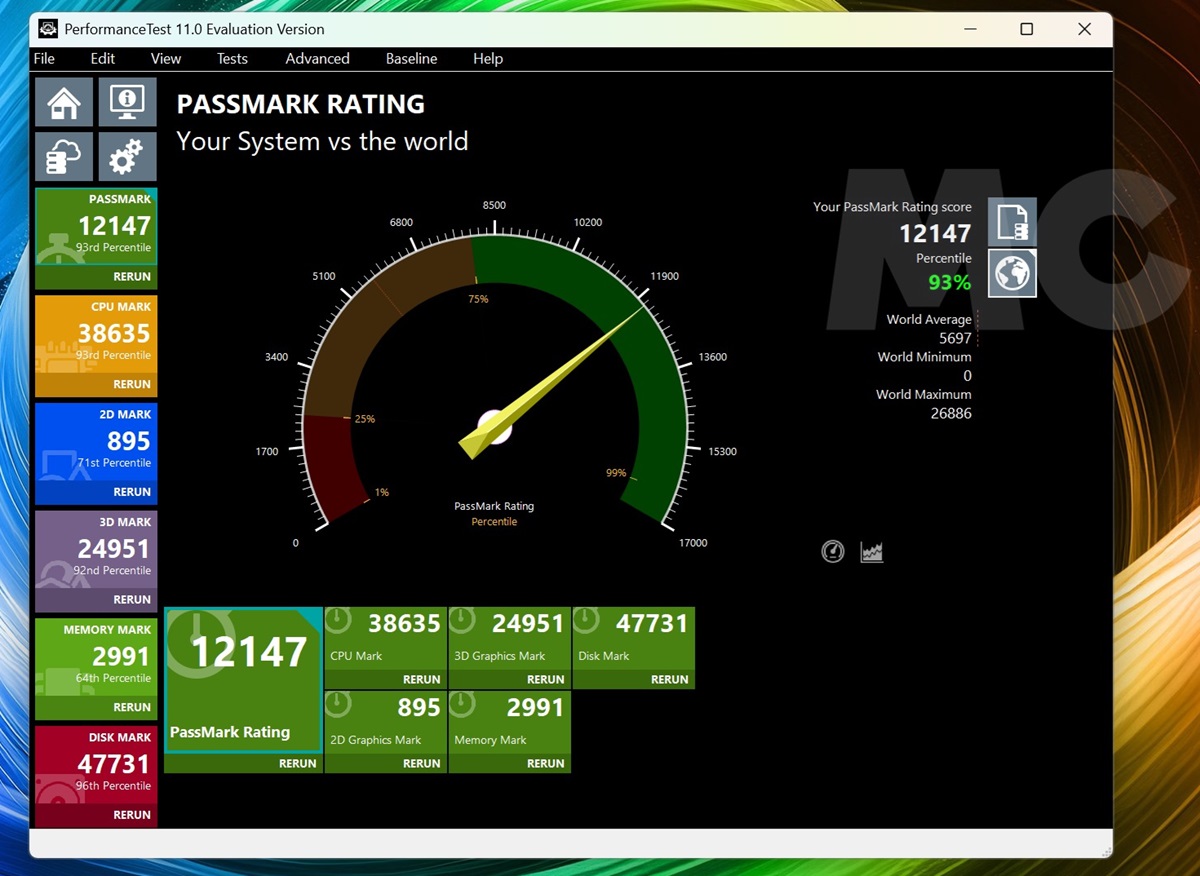The height and width of the screenshot is (876, 1200).
Task: Switch to the gauge view icon
Action: [833, 552]
